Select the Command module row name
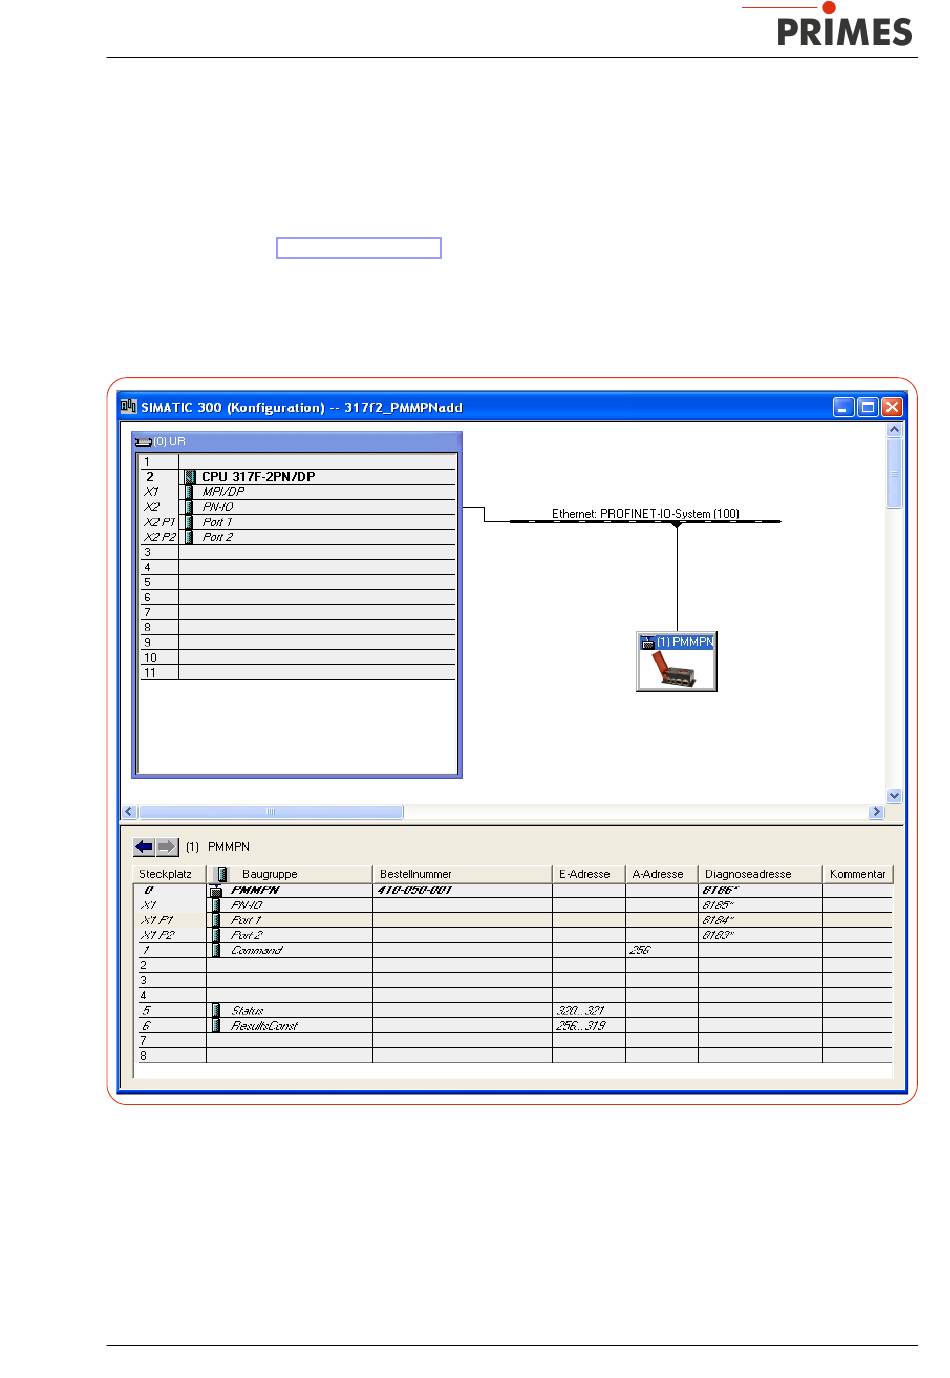Image resolution: width=950 pixels, height=1378 pixels. point(256,950)
